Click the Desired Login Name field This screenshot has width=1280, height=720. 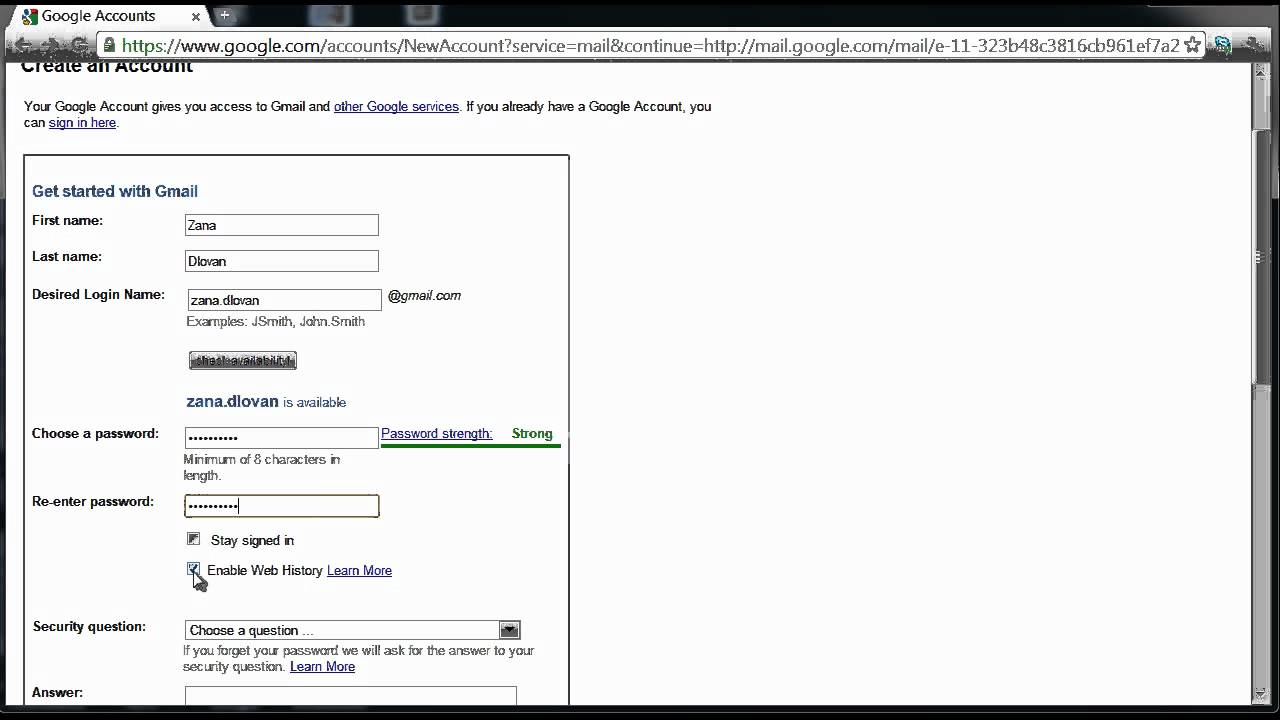[284, 300]
